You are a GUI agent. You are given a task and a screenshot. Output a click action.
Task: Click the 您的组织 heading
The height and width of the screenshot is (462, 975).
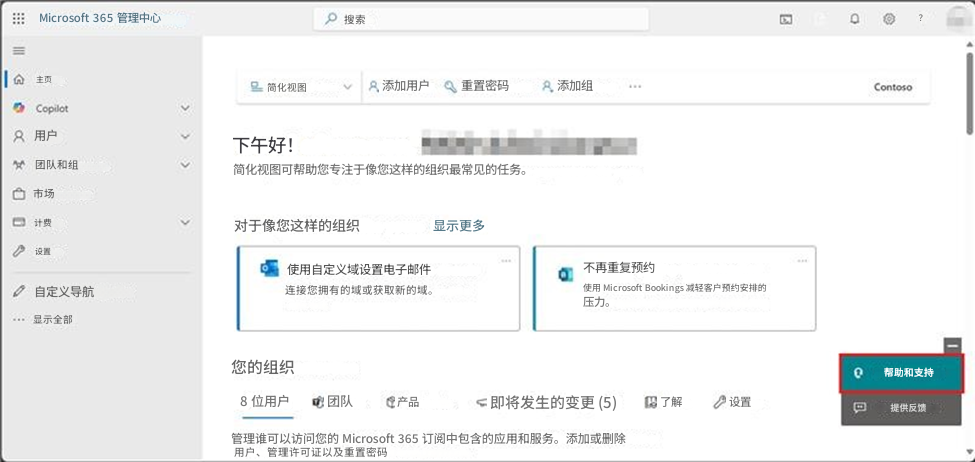click(x=263, y=367)
